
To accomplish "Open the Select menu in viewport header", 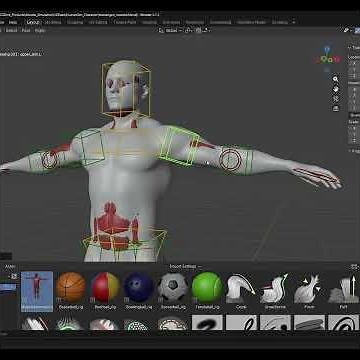I will tap(11, 30).
